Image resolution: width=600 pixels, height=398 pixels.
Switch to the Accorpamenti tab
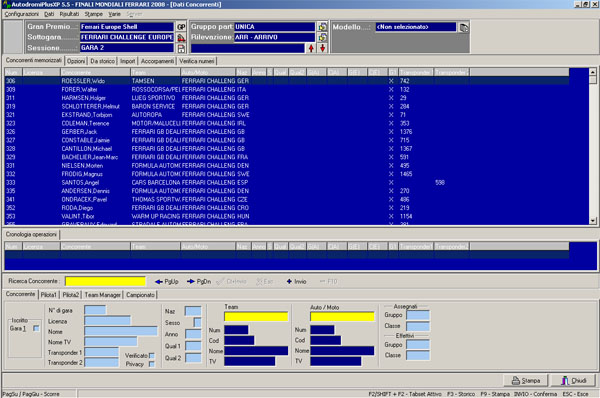[157, 61]
